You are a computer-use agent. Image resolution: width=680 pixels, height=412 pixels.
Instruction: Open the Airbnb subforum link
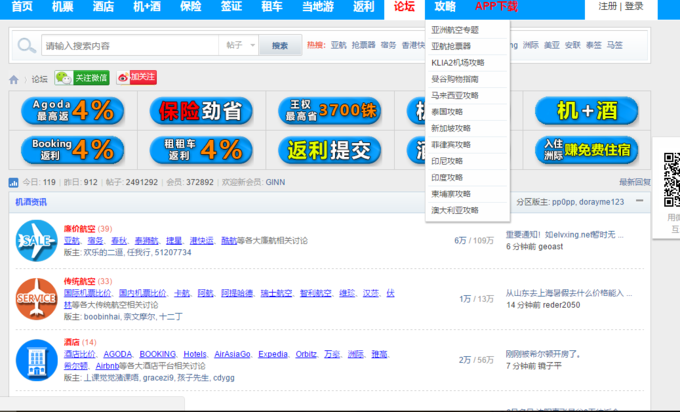coord(107,366)
